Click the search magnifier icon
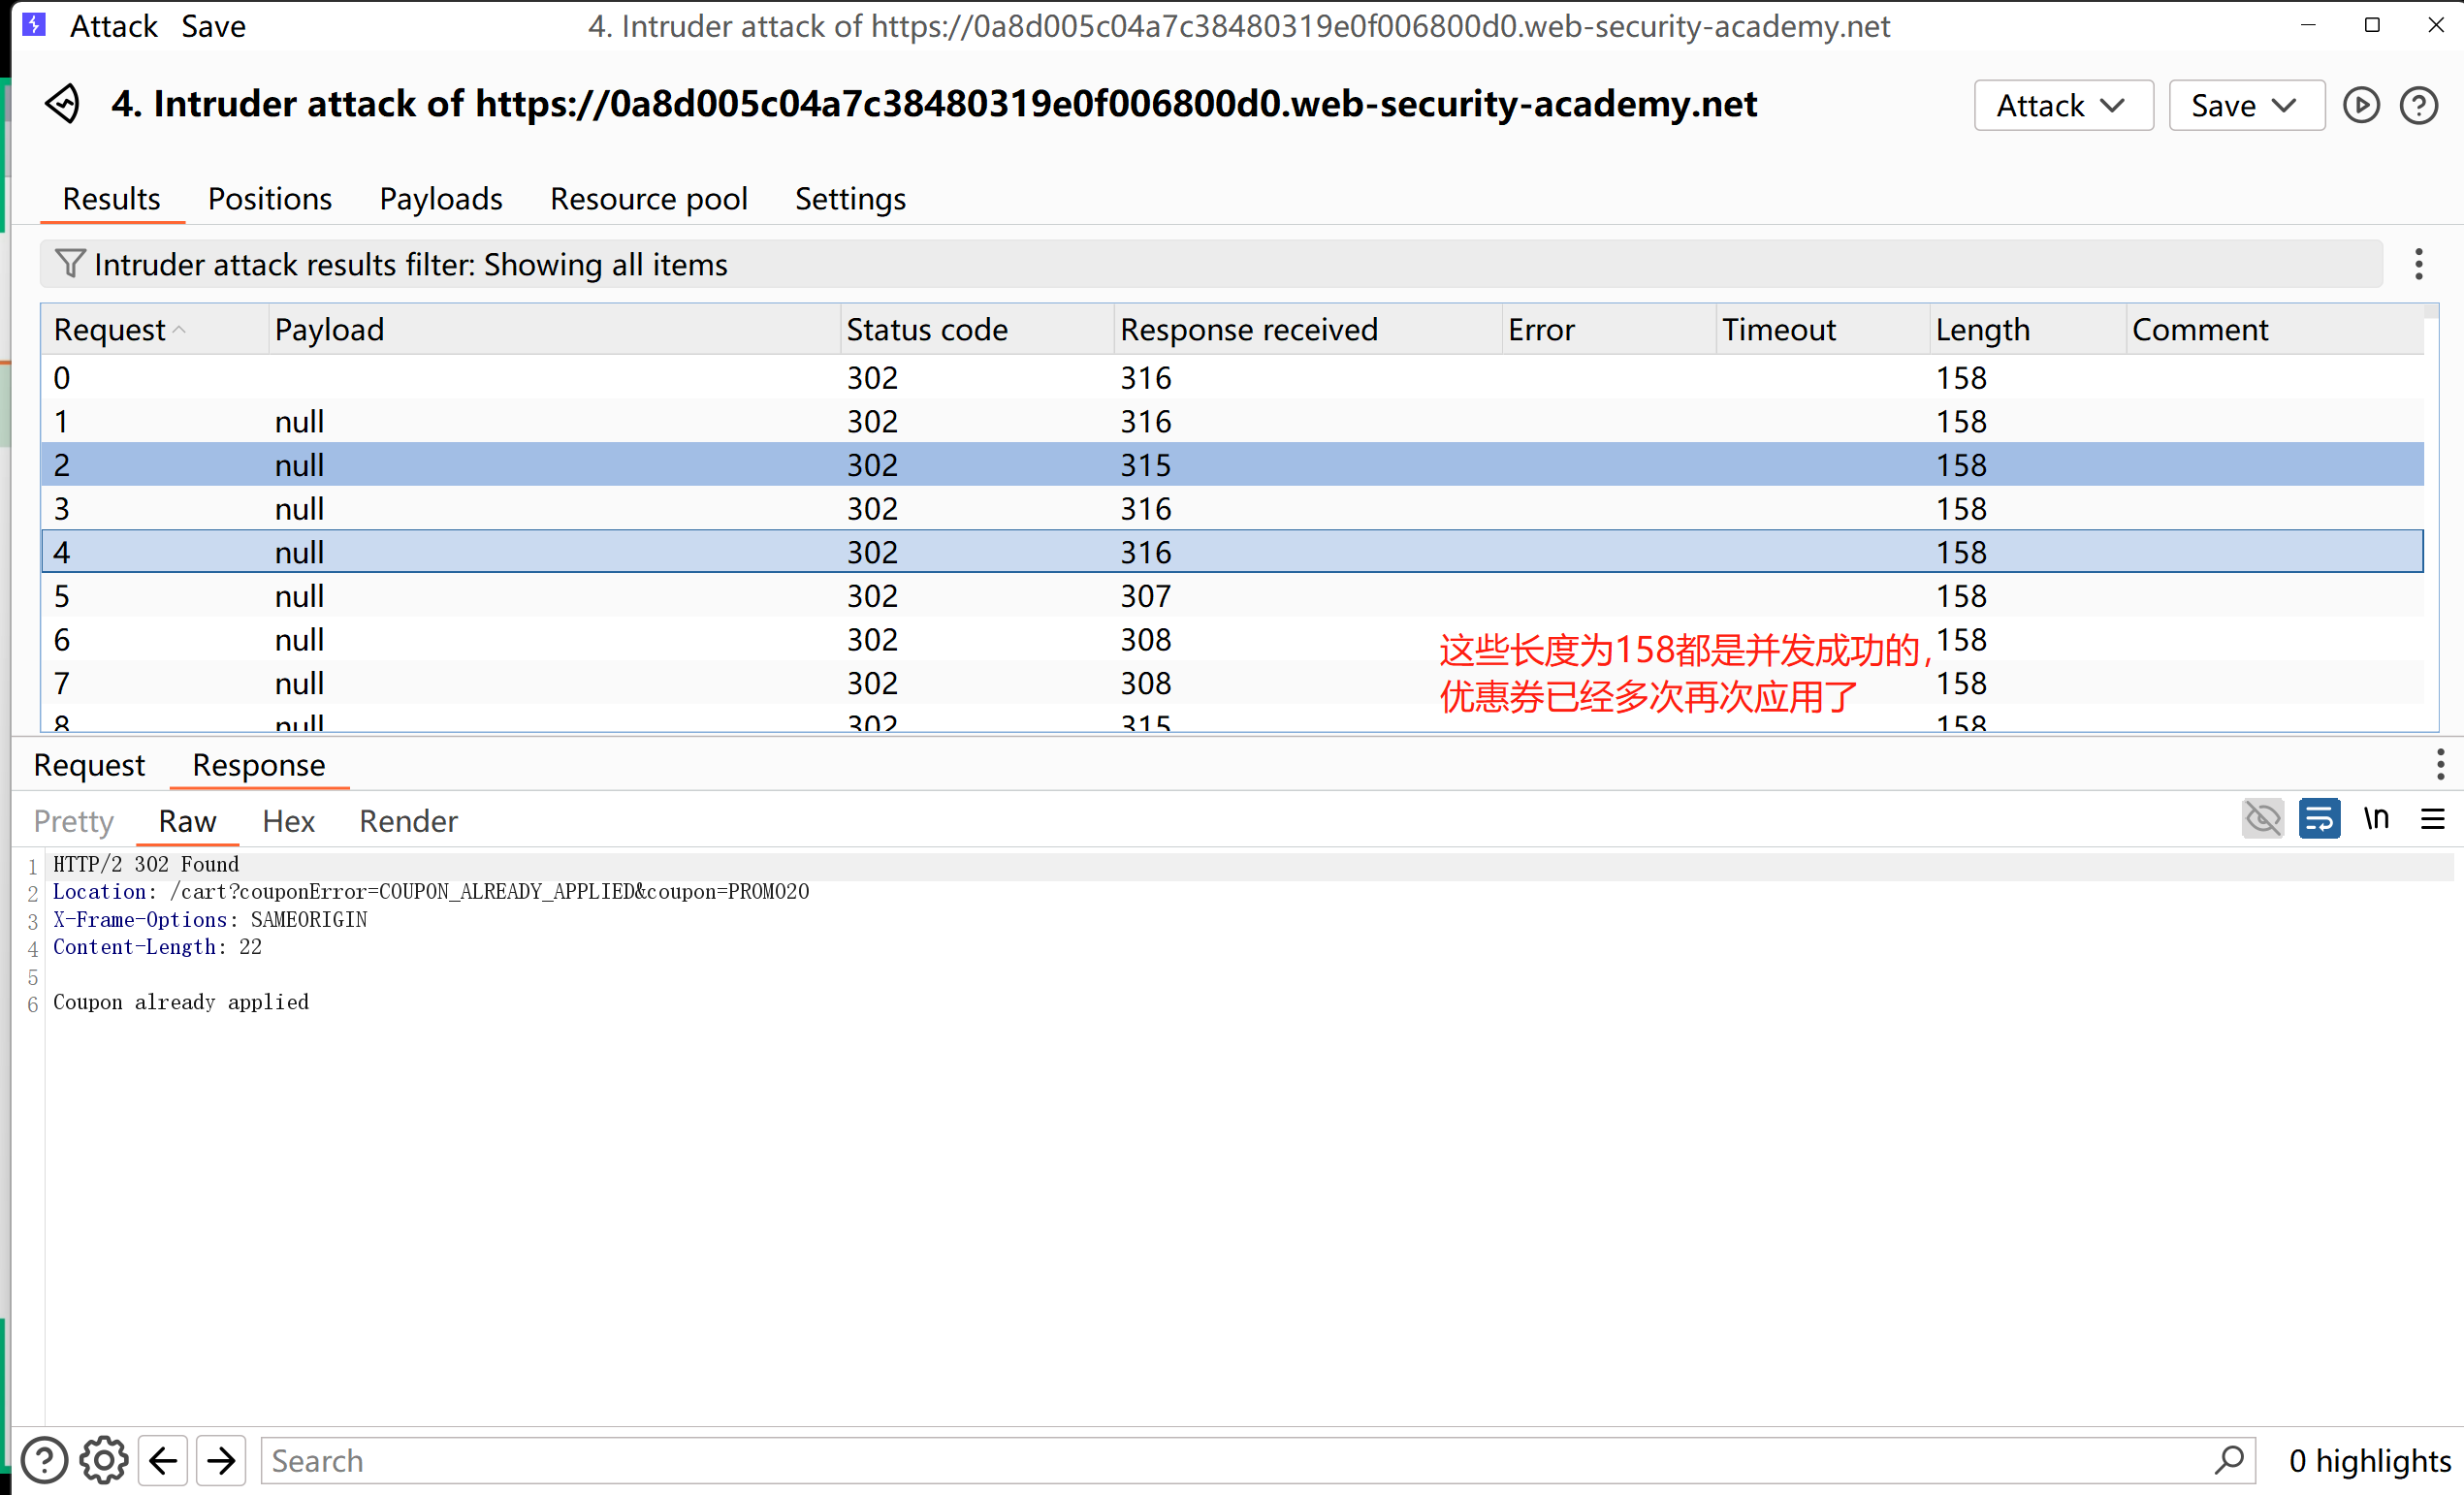 click(x=2229, y=1460)
